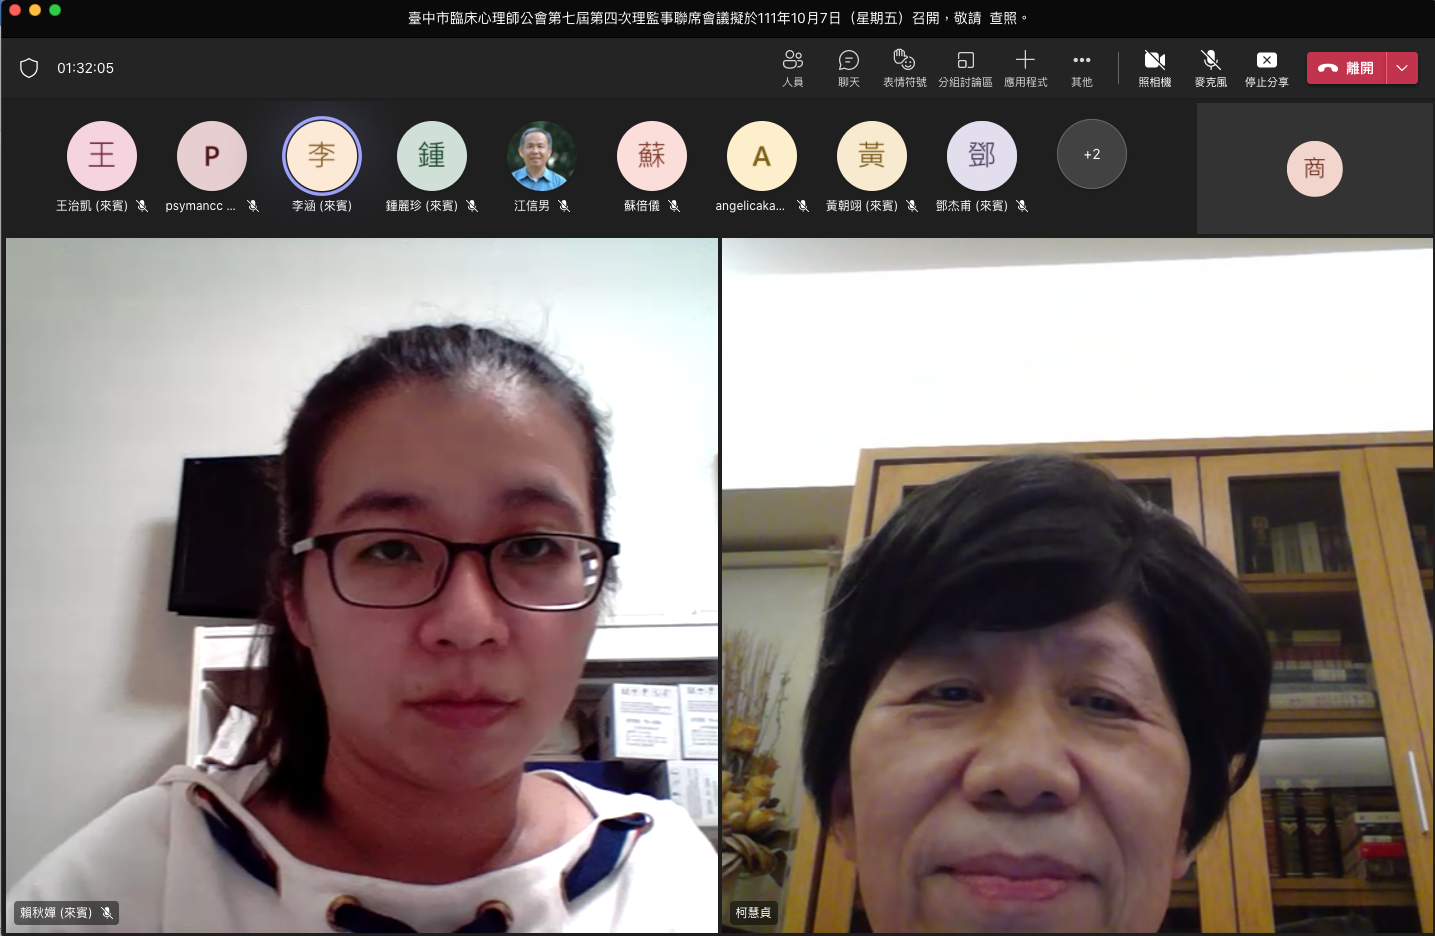Click muted mic icon beside 王治凱
The width and height of the screenshot is (1435, 936).
[x=142, y=206]
